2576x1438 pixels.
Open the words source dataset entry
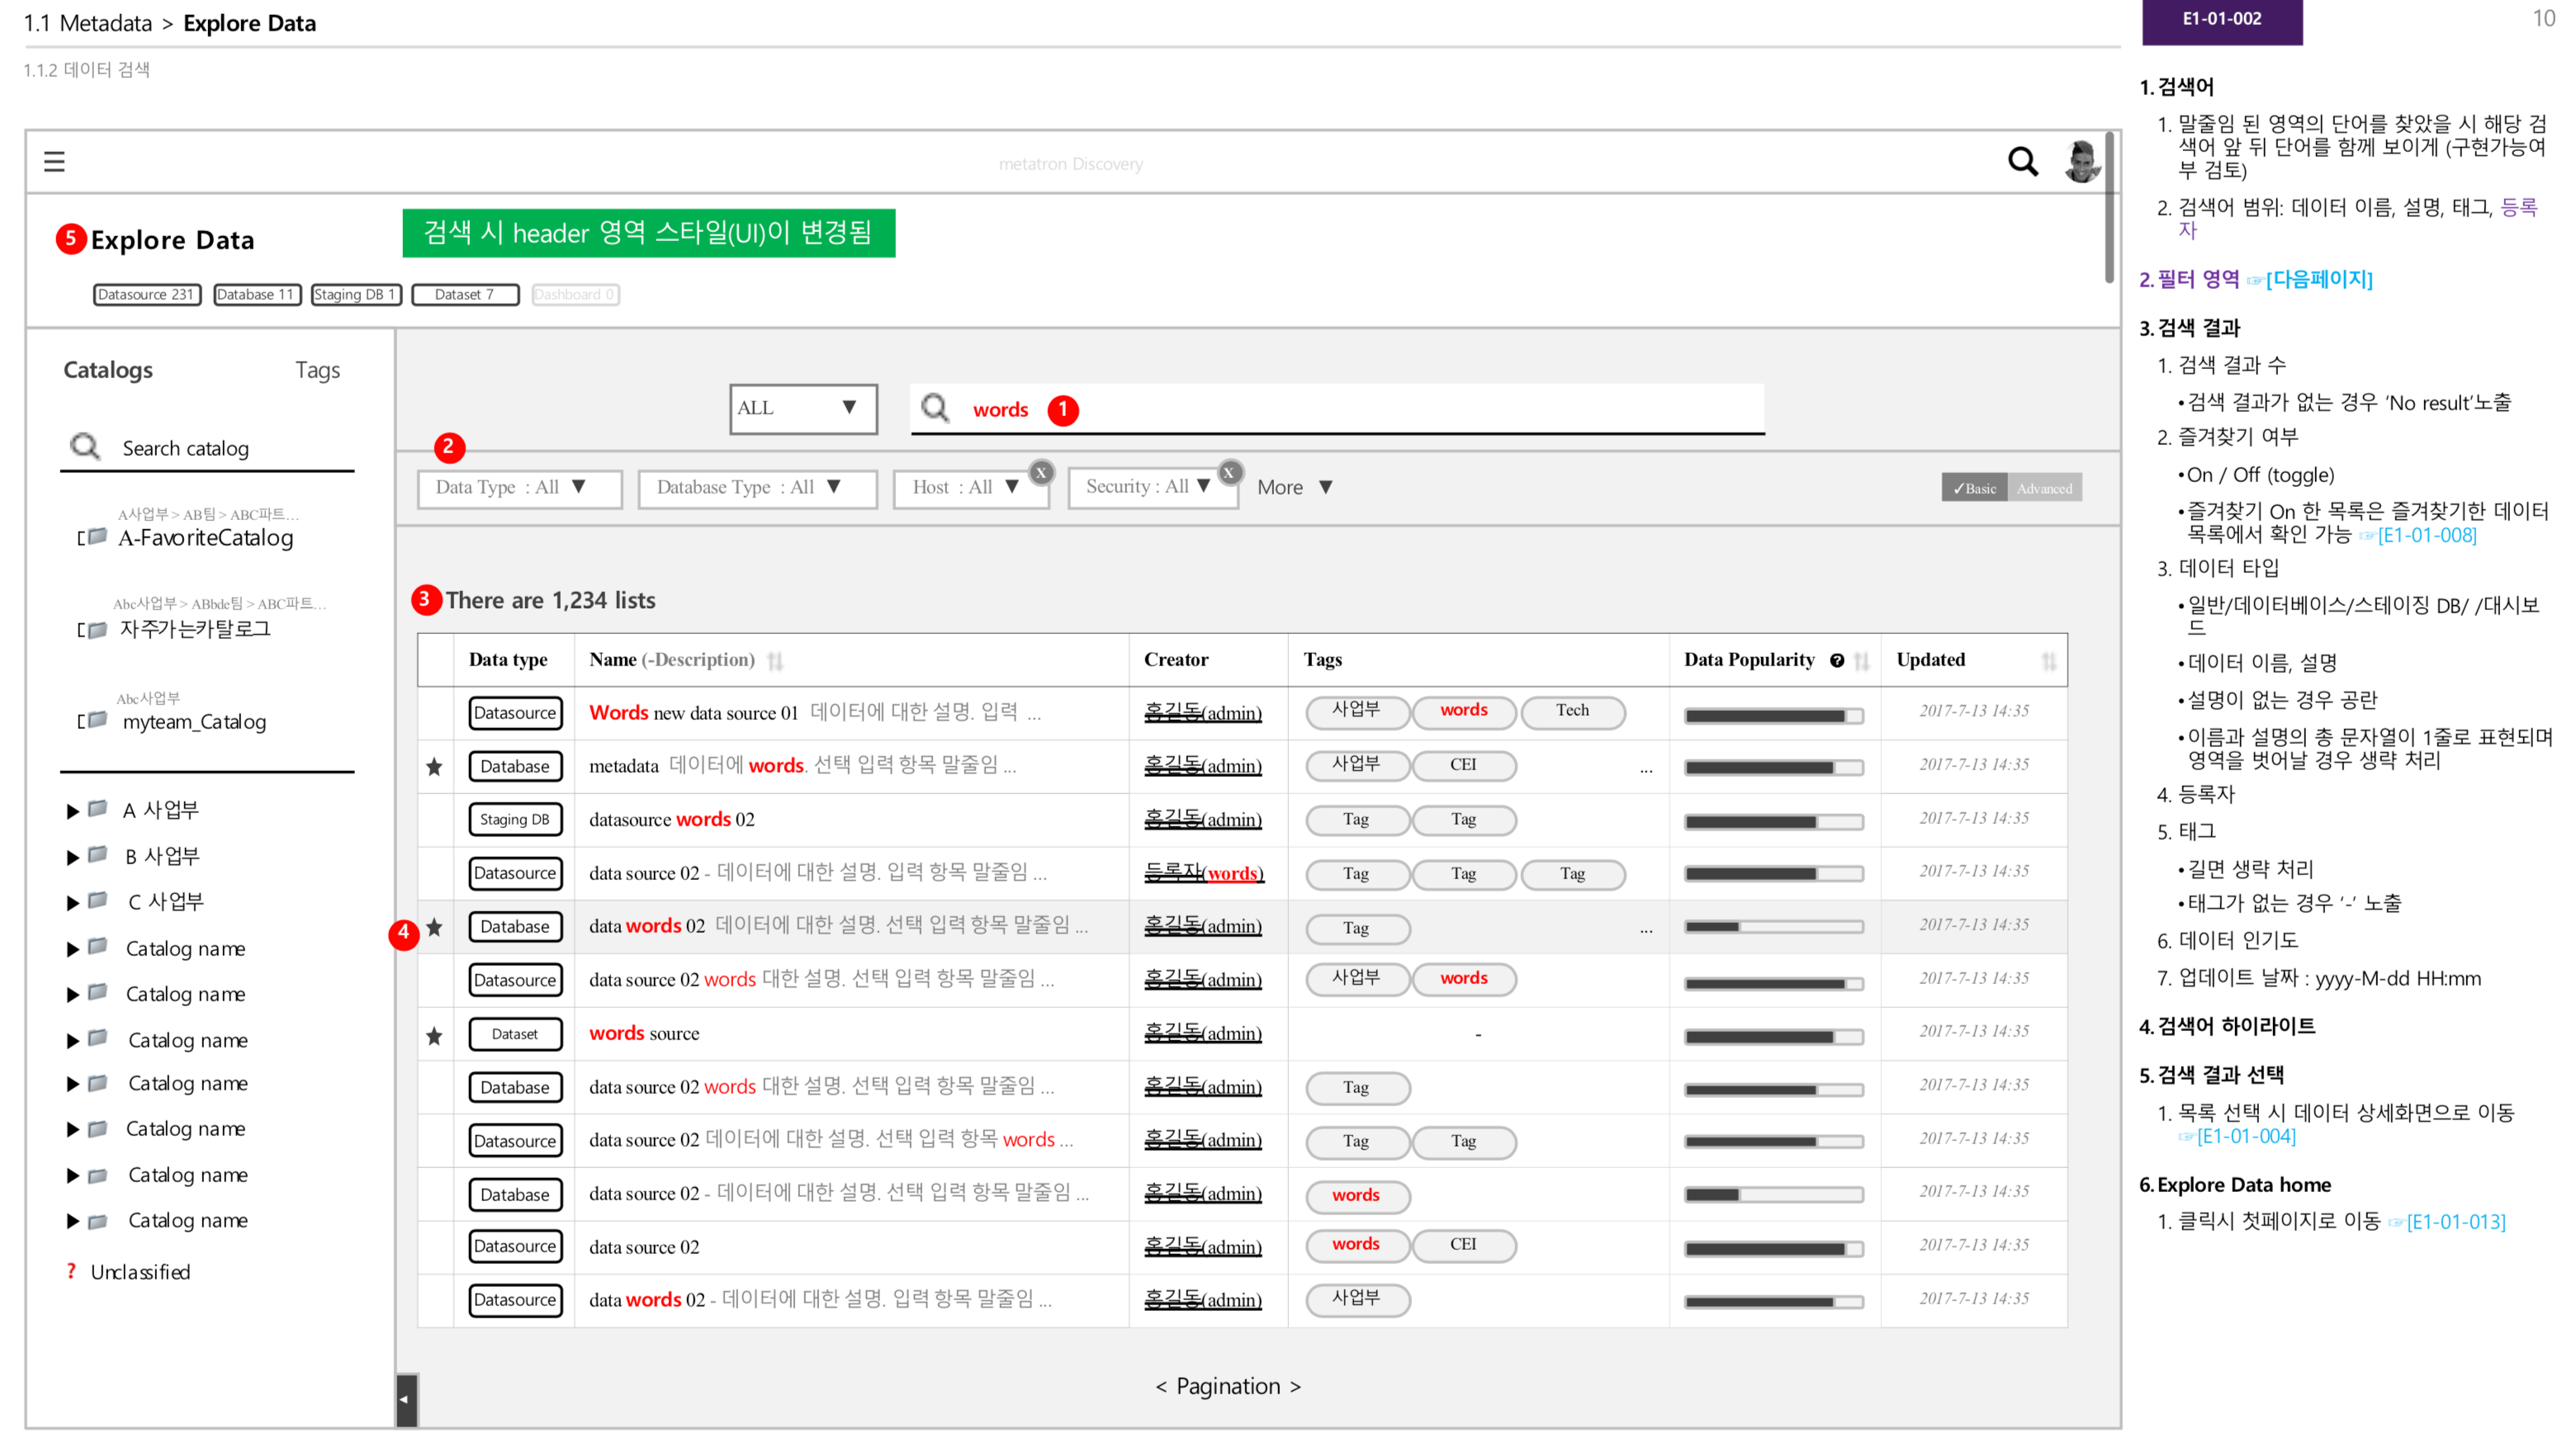point(644,1033)
